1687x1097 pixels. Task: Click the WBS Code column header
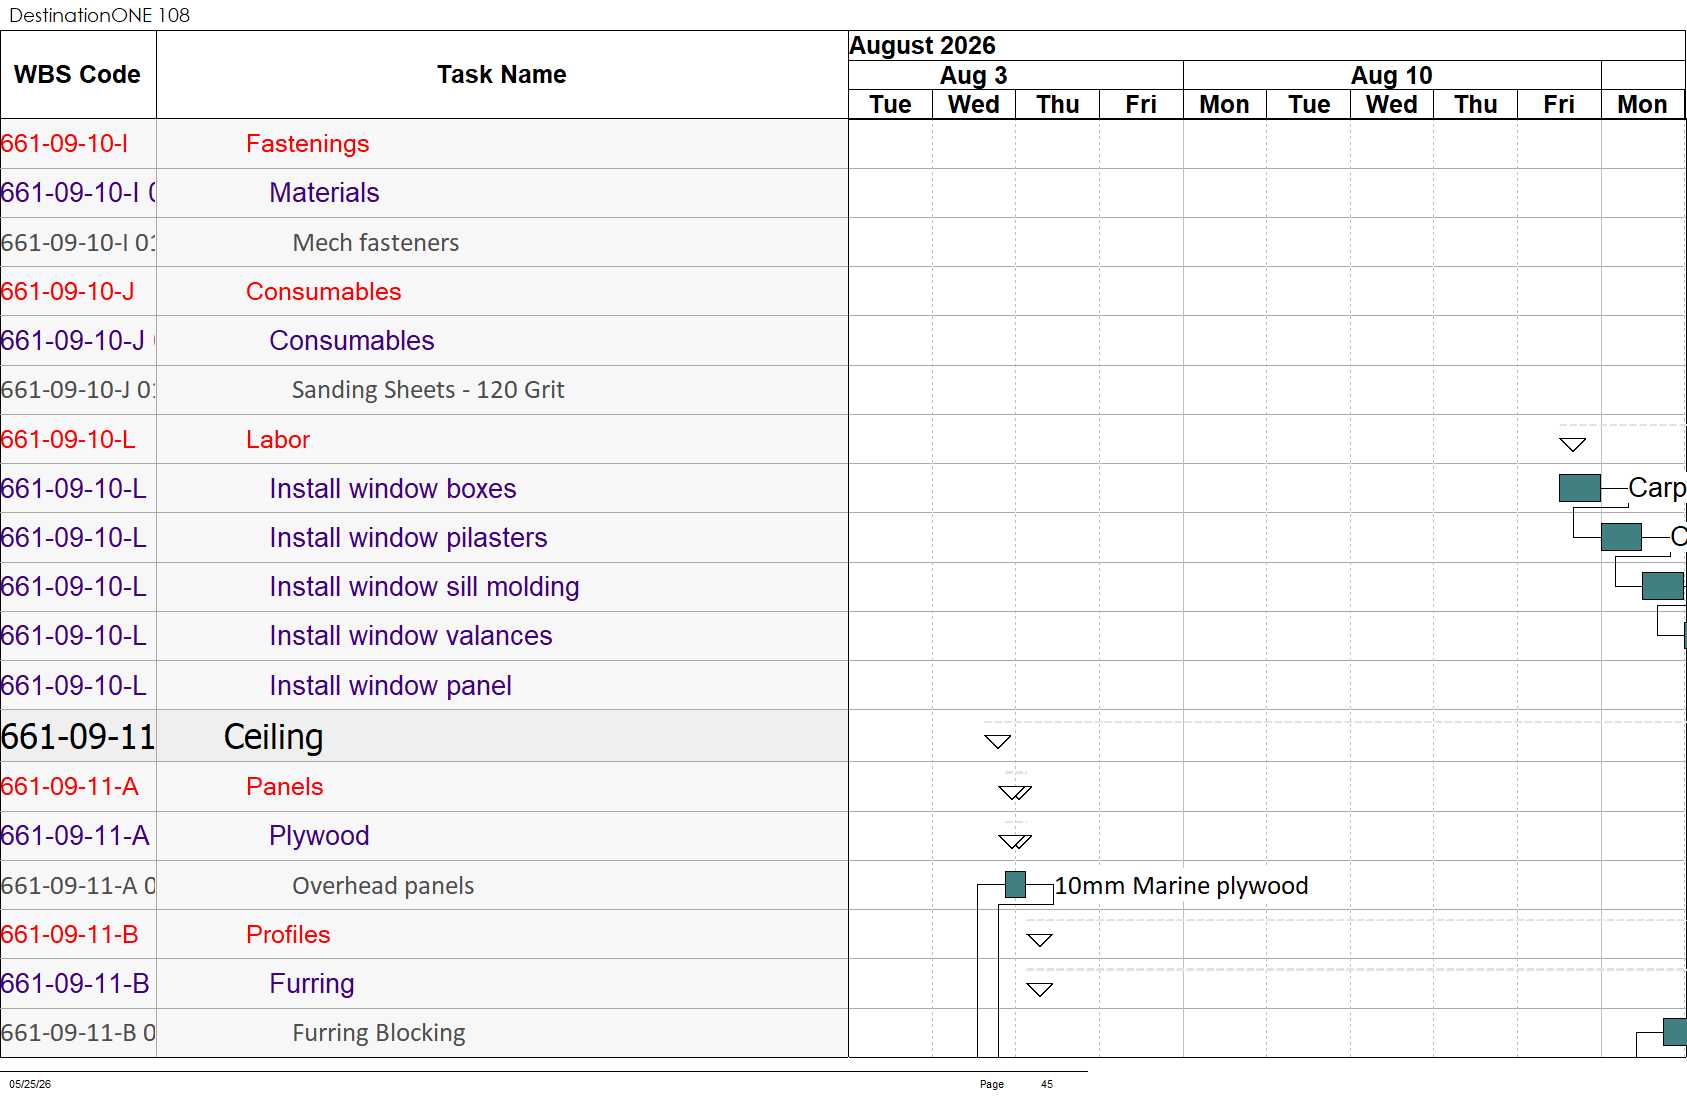coord(77,75)
